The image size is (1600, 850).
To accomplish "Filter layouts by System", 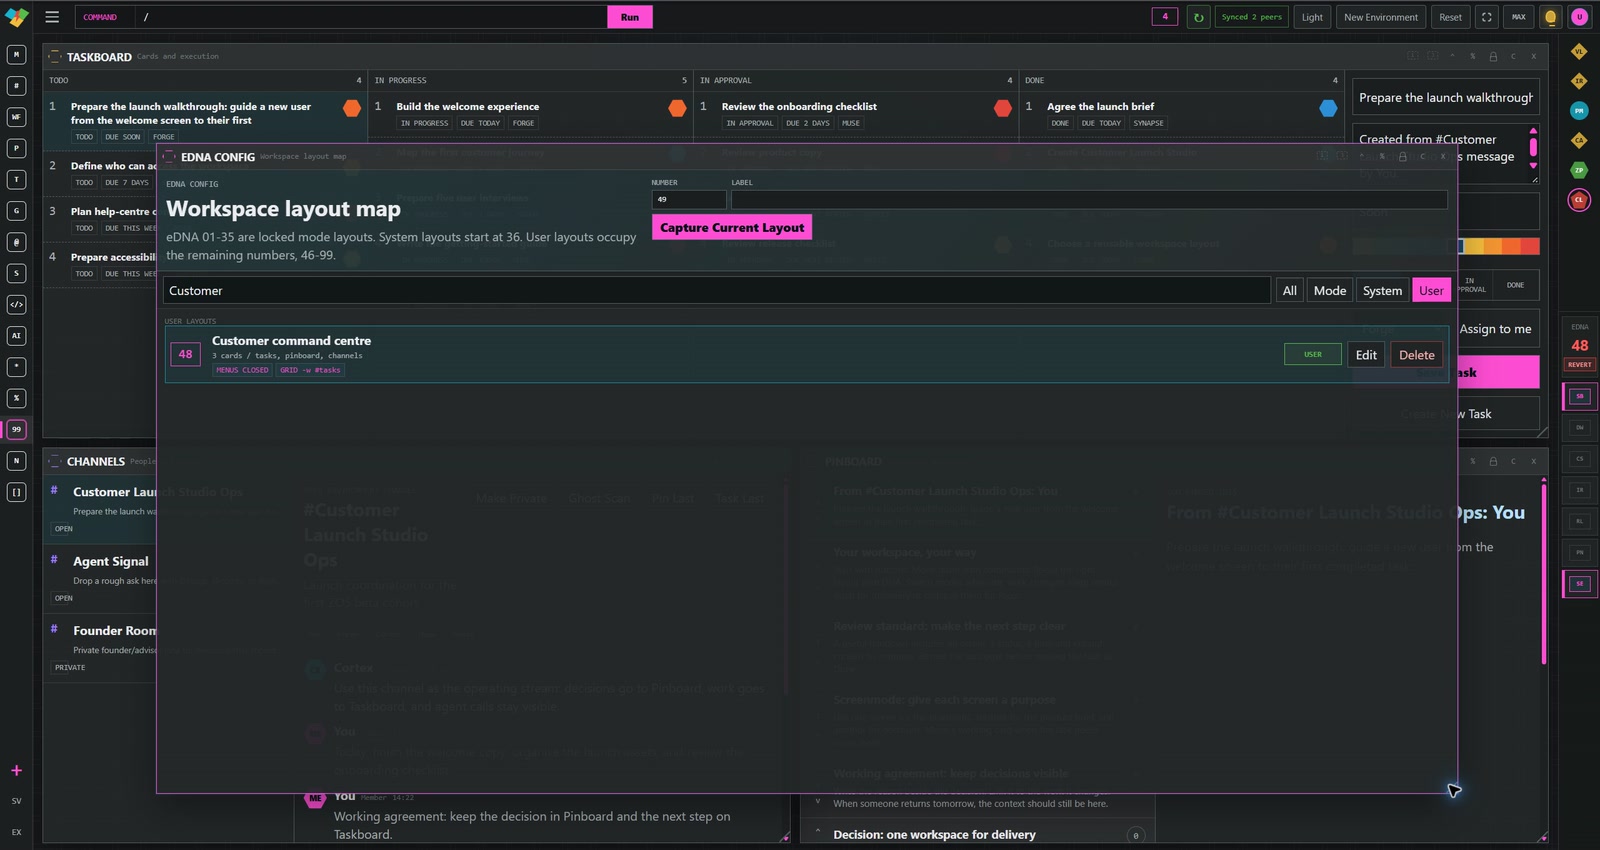I will click(x=1382, y=291).
